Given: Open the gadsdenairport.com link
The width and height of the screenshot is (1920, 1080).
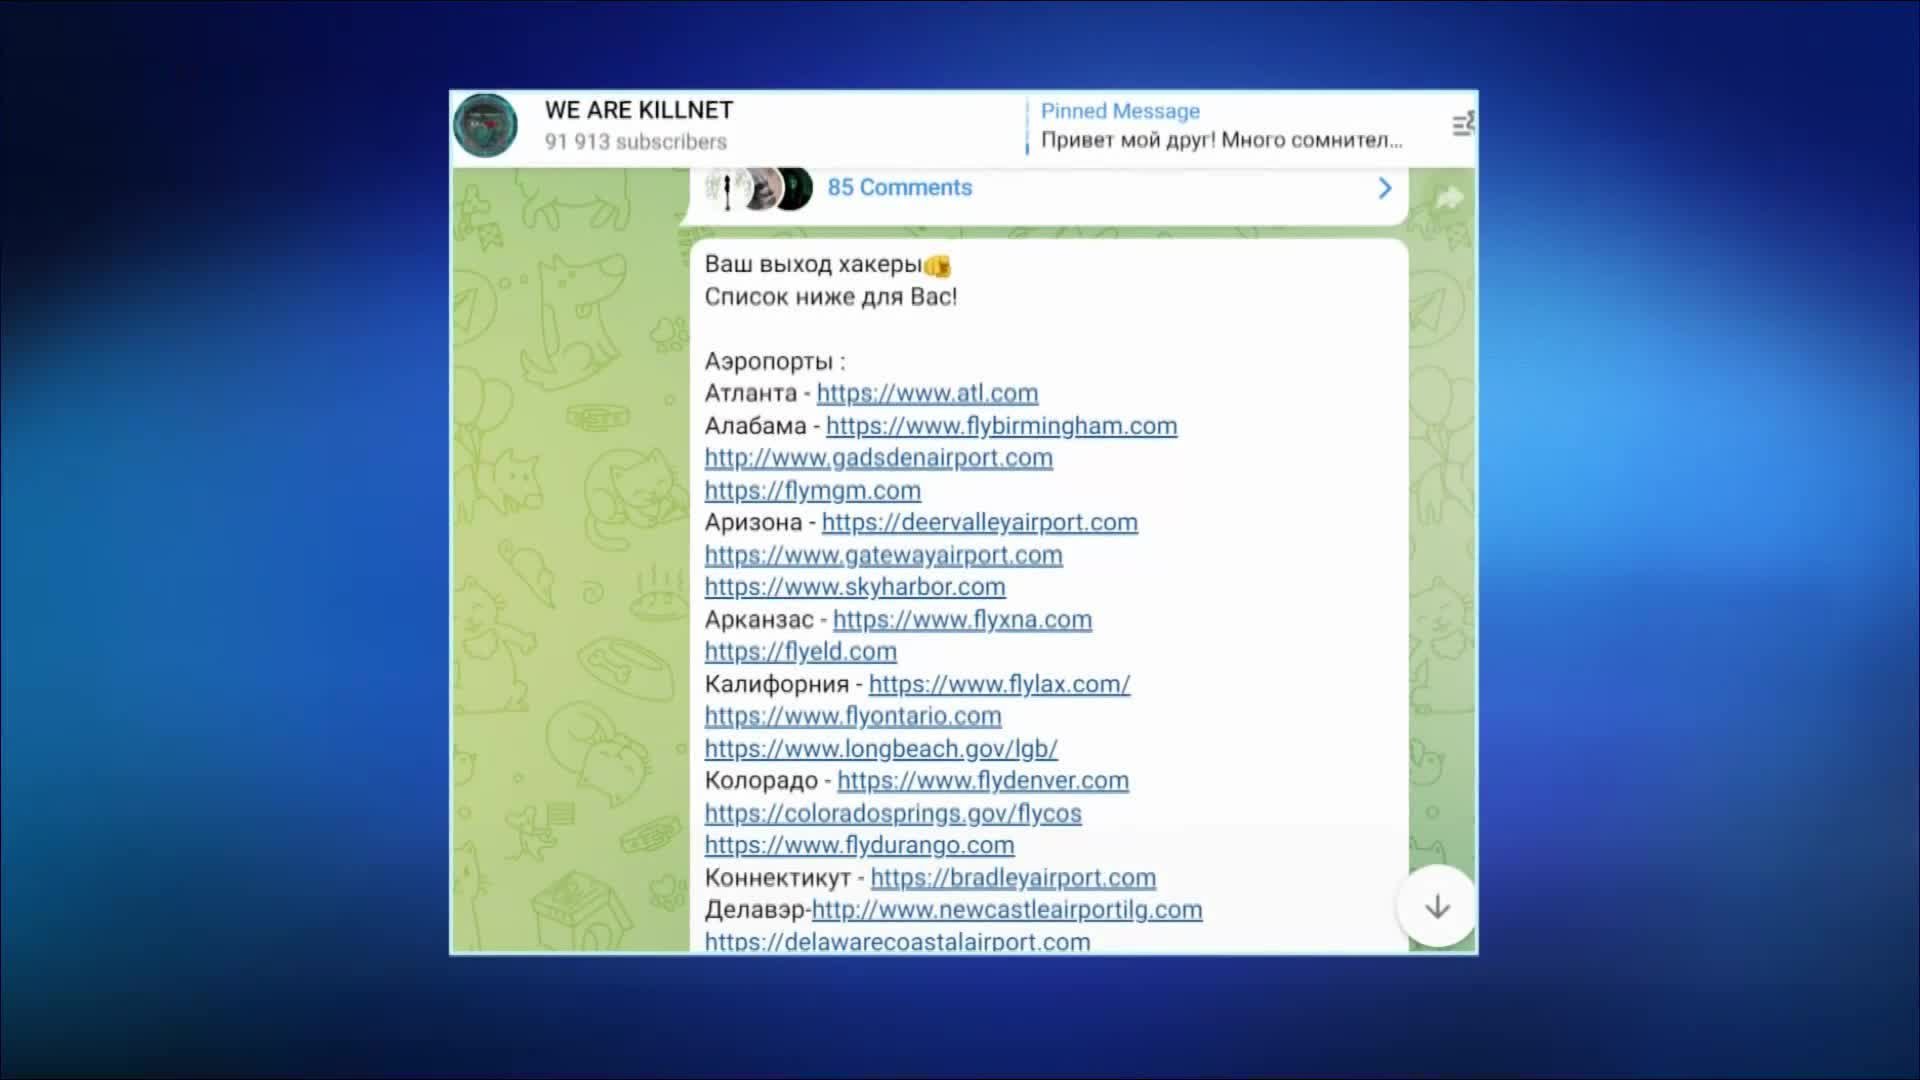Looking at the screenshot, I should click(878, 458).
